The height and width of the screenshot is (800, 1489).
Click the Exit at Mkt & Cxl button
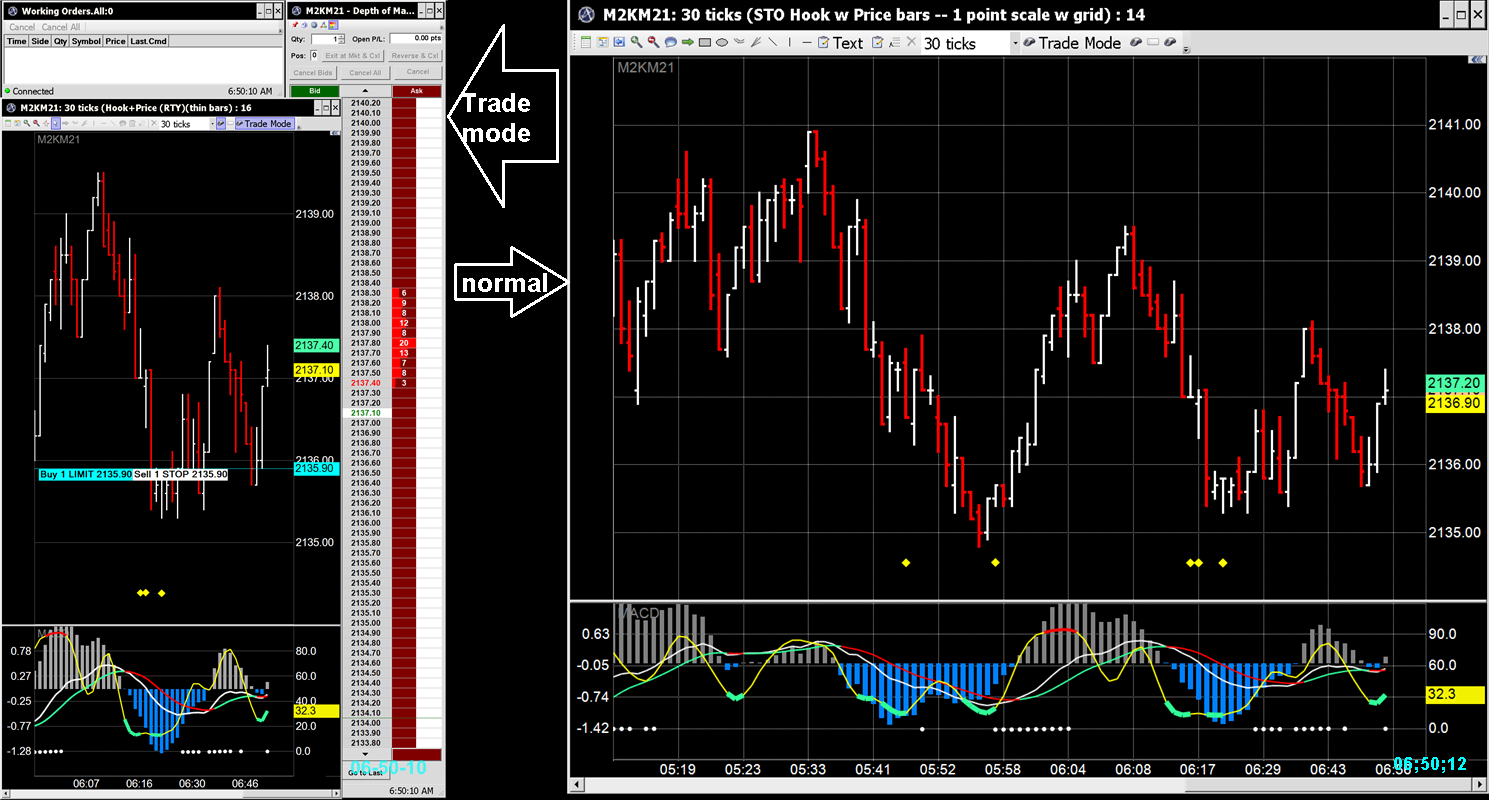pos(352,56)
